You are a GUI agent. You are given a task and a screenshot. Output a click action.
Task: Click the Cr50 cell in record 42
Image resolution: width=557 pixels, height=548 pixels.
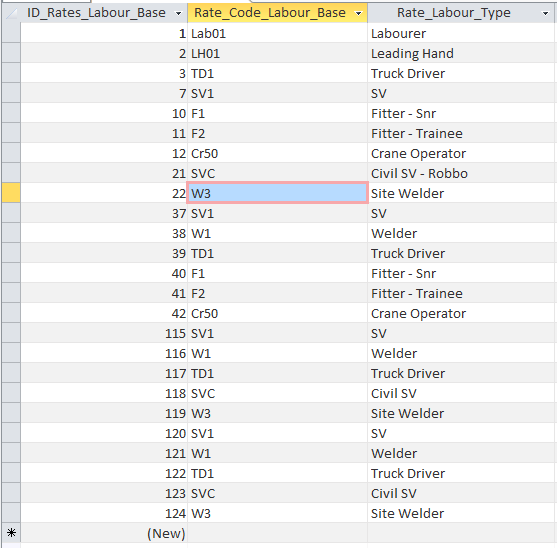[x=277, y=313]
